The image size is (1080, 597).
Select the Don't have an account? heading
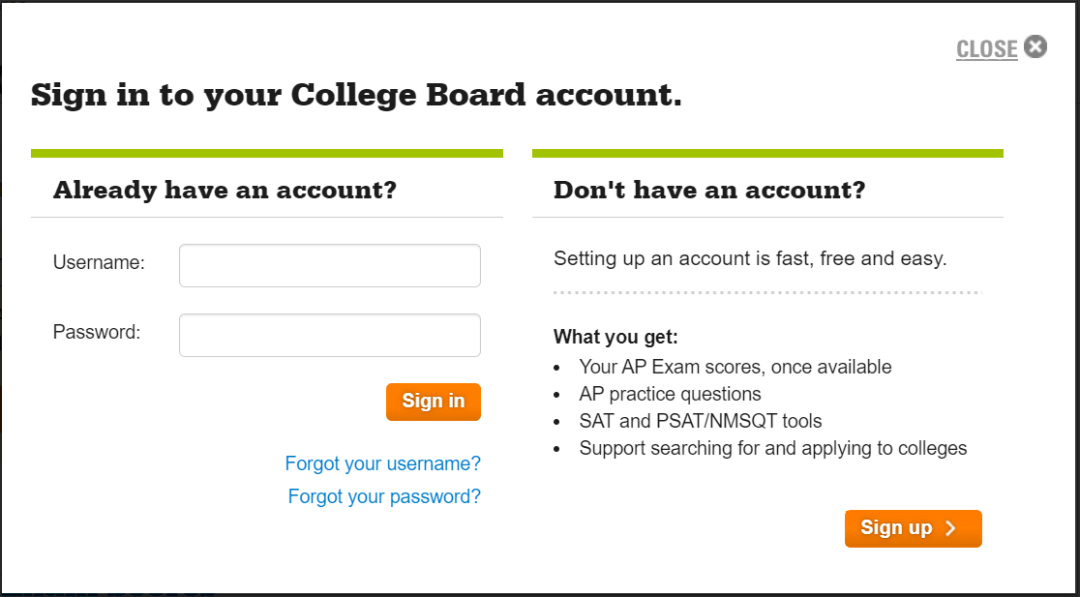tap(709, 190)
